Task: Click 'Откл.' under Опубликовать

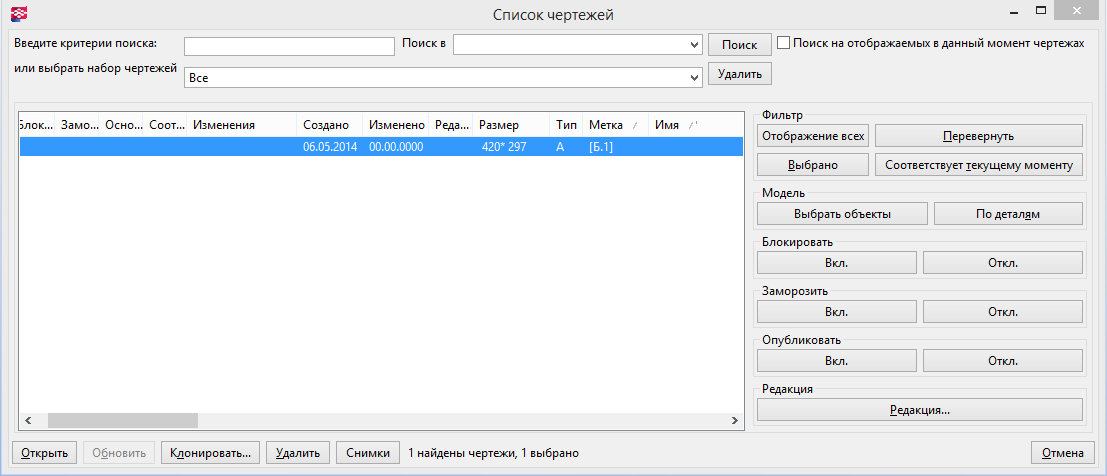Action: [1003, 360]
